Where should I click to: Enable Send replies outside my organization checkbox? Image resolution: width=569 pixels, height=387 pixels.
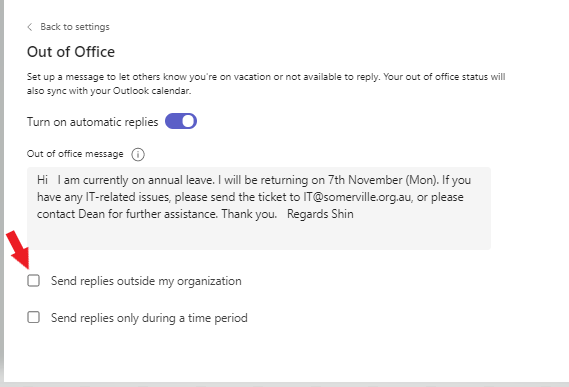[33, 281]
